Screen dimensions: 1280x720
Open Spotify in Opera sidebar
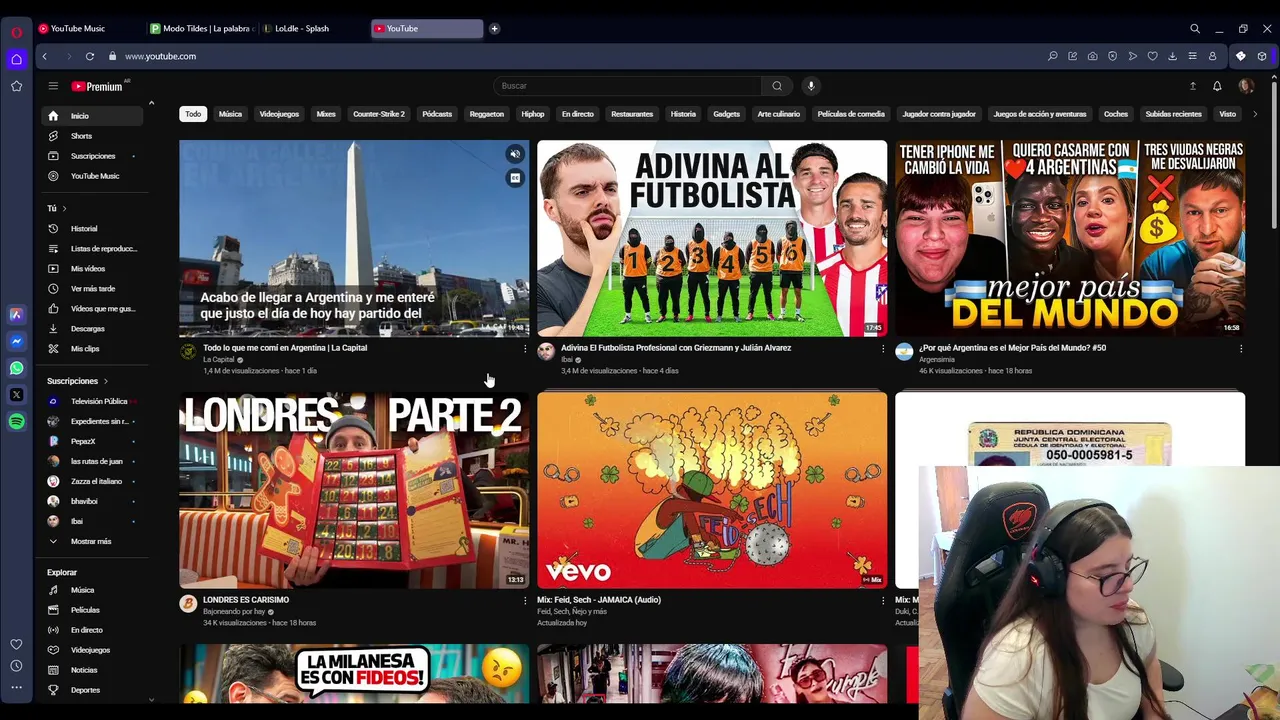point(16,422)
